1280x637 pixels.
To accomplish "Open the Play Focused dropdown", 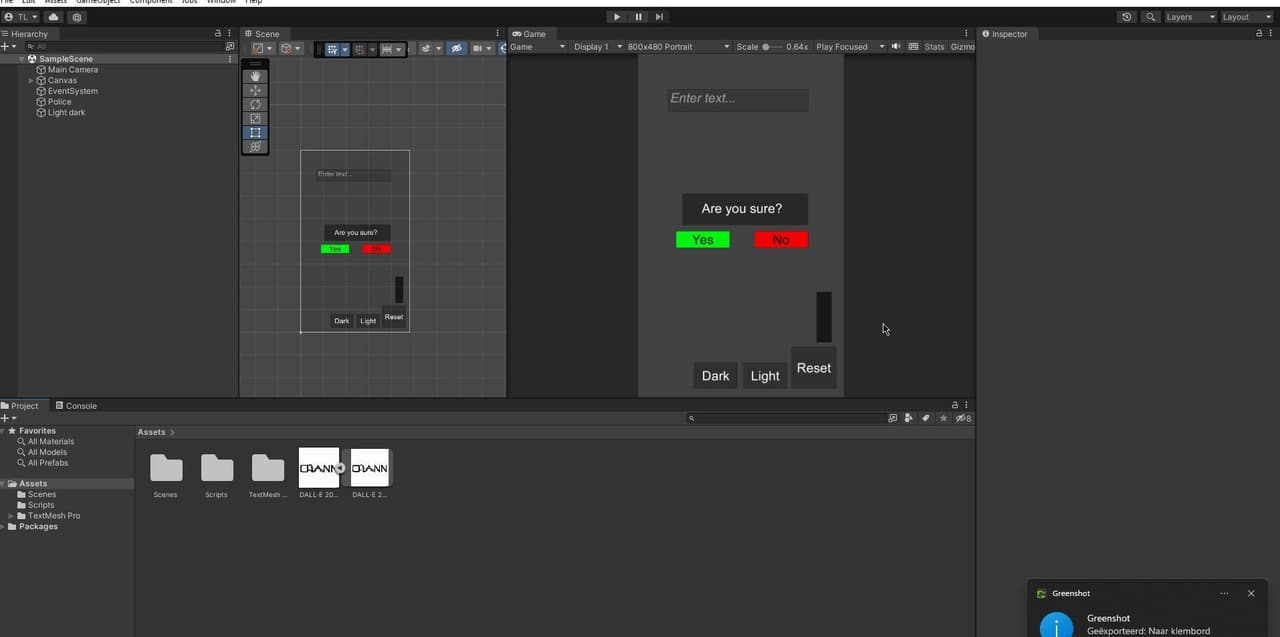I will point(850,47).
